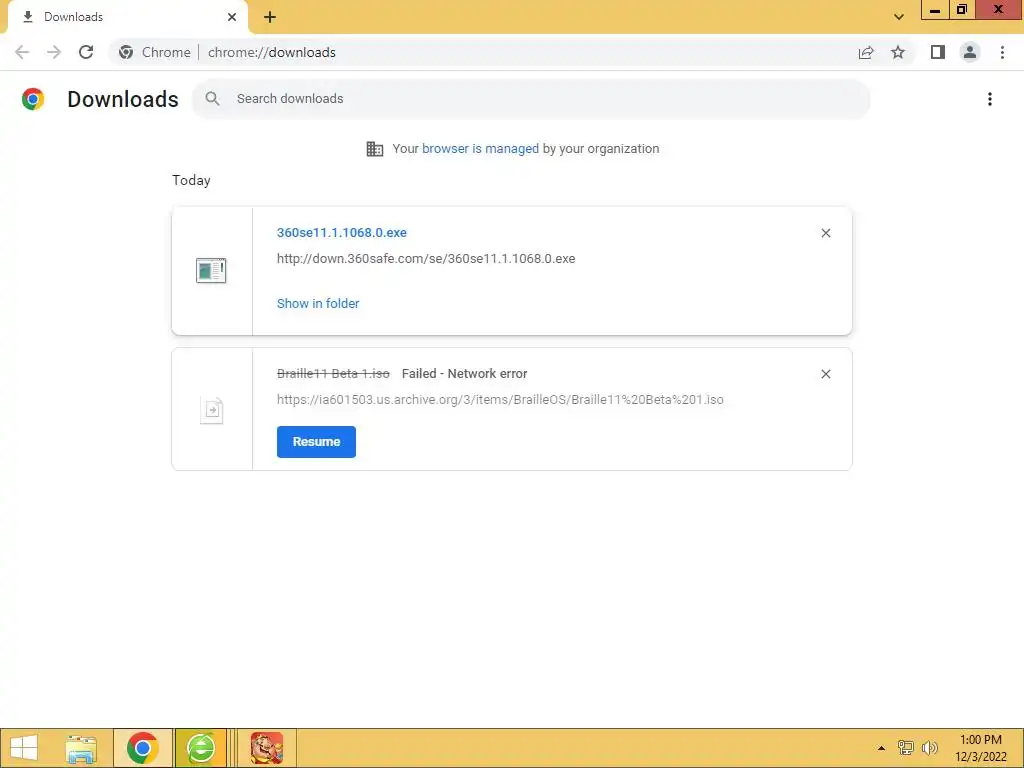Click the address bar URL chrome://downloads
The image size is (1024, 768).
pyautogui.click(x=272, y=52)
